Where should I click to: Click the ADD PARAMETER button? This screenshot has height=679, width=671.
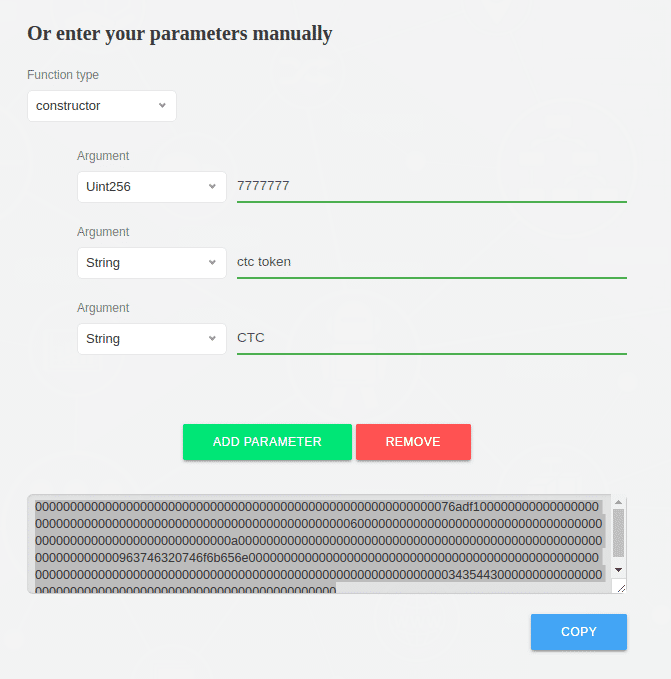tap(267, 442)
